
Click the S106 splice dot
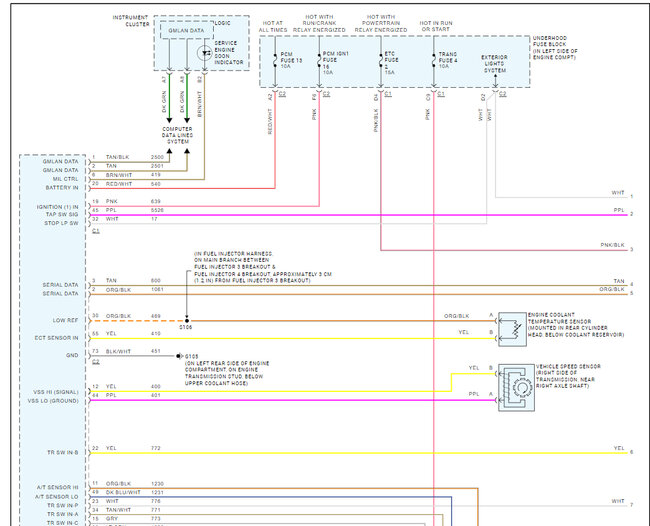coord(187,320)
